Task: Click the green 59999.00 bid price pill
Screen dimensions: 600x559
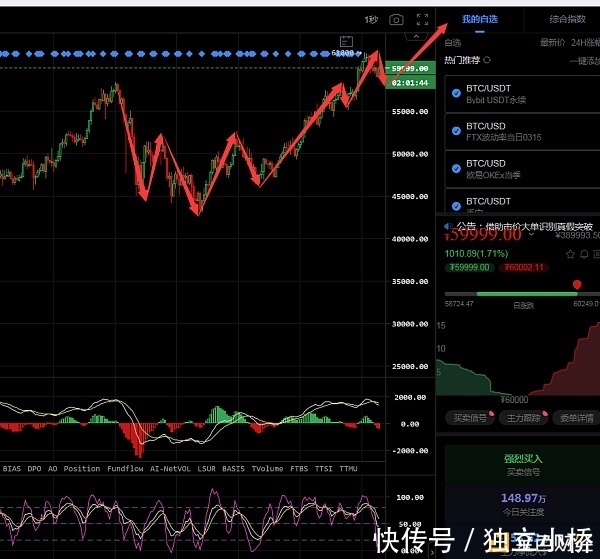Action: [470, 267]
